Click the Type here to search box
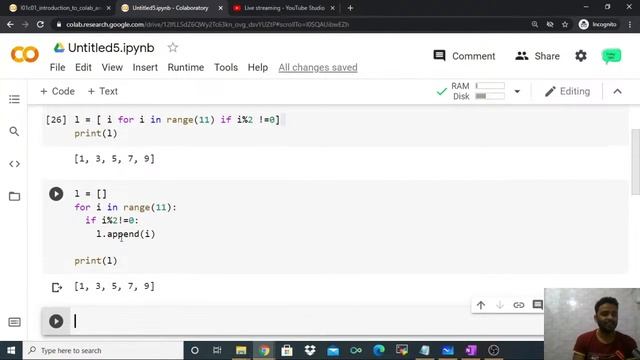The image size is (640, 360). 103,351
